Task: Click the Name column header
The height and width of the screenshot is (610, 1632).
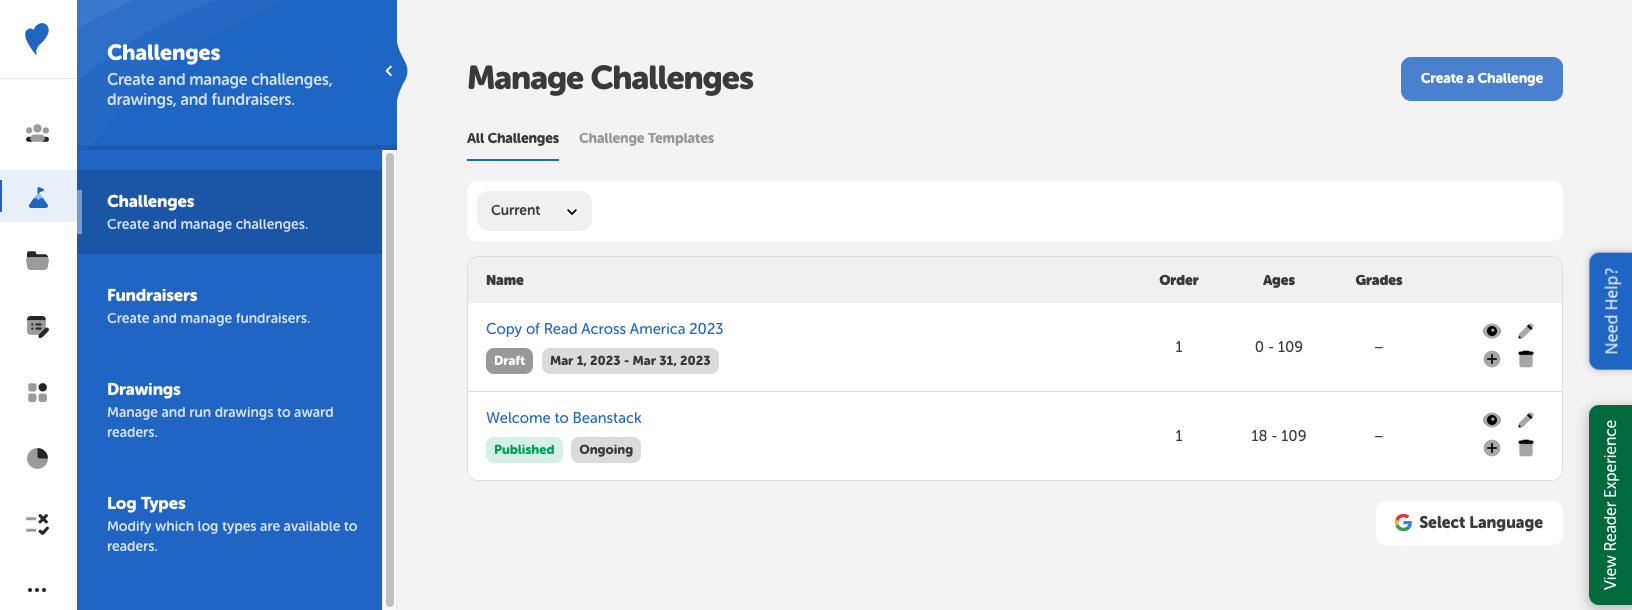Action: coord(505,281)
